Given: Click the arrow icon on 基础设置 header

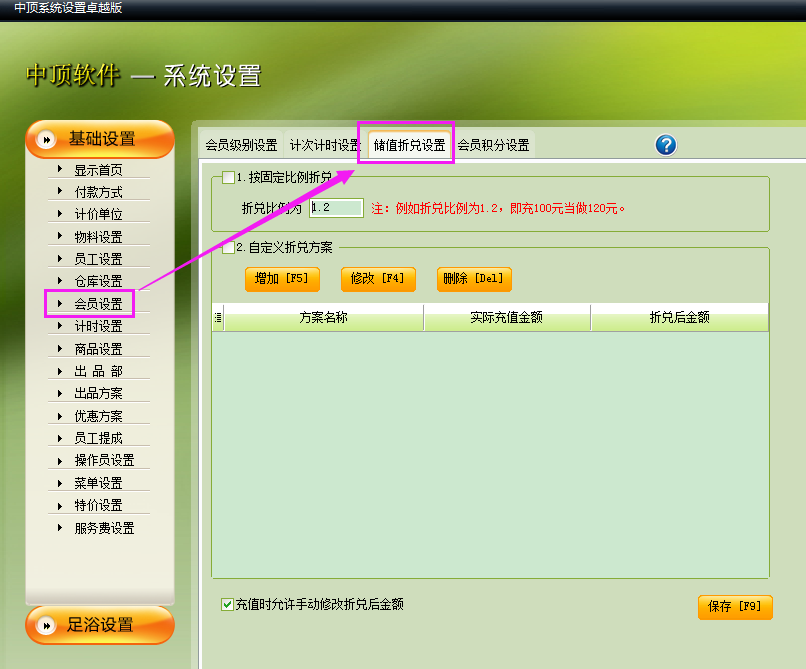Looking at the screenshot, I should [46, 139].
